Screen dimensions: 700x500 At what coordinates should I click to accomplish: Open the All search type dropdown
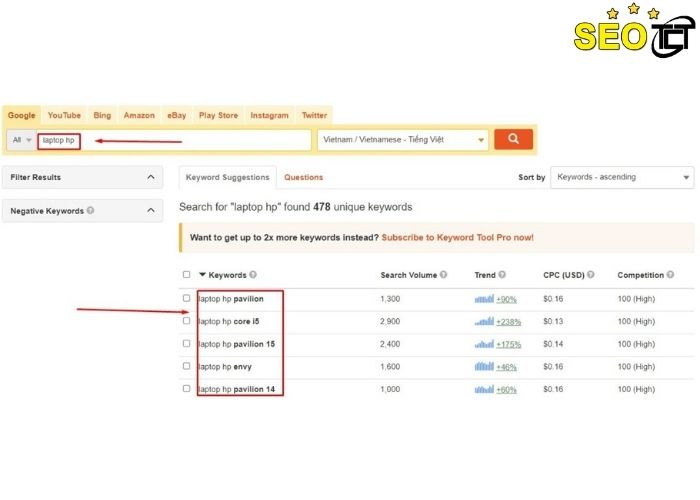(x=21, y=140)
